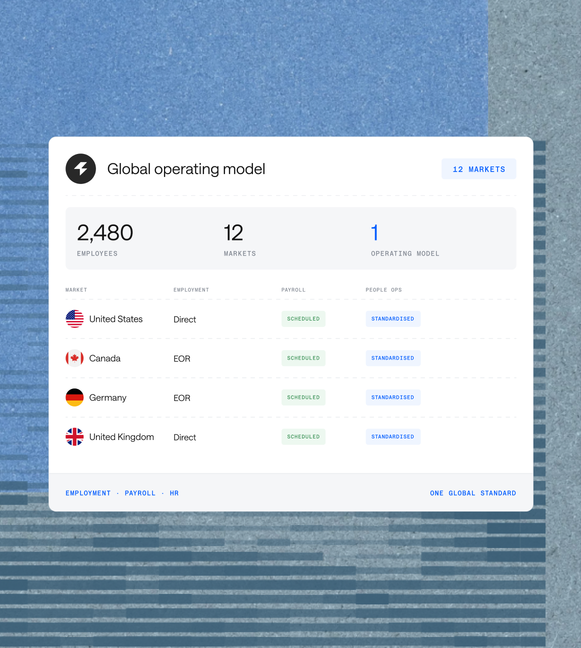The image size is (581, 648).
Task: Open the 12 MARKETS badge
Action: click(x=479, y=169)
